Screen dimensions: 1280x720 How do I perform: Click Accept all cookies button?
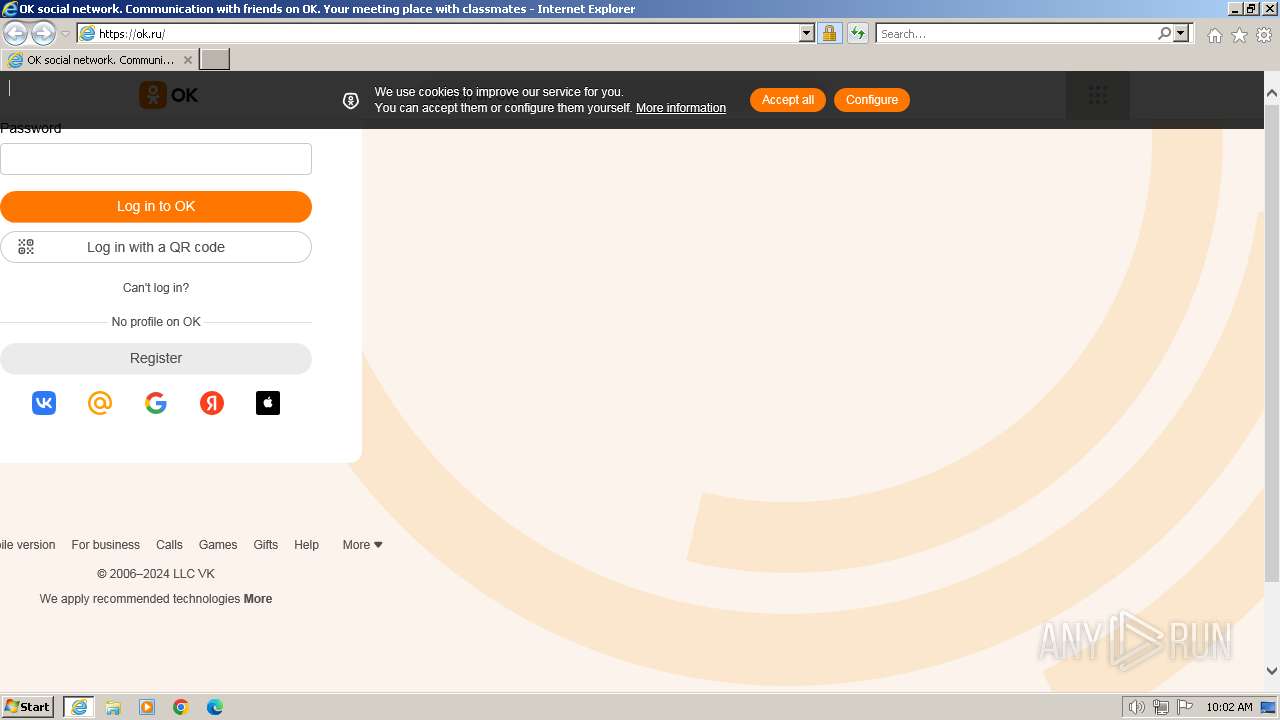point(788,100)
